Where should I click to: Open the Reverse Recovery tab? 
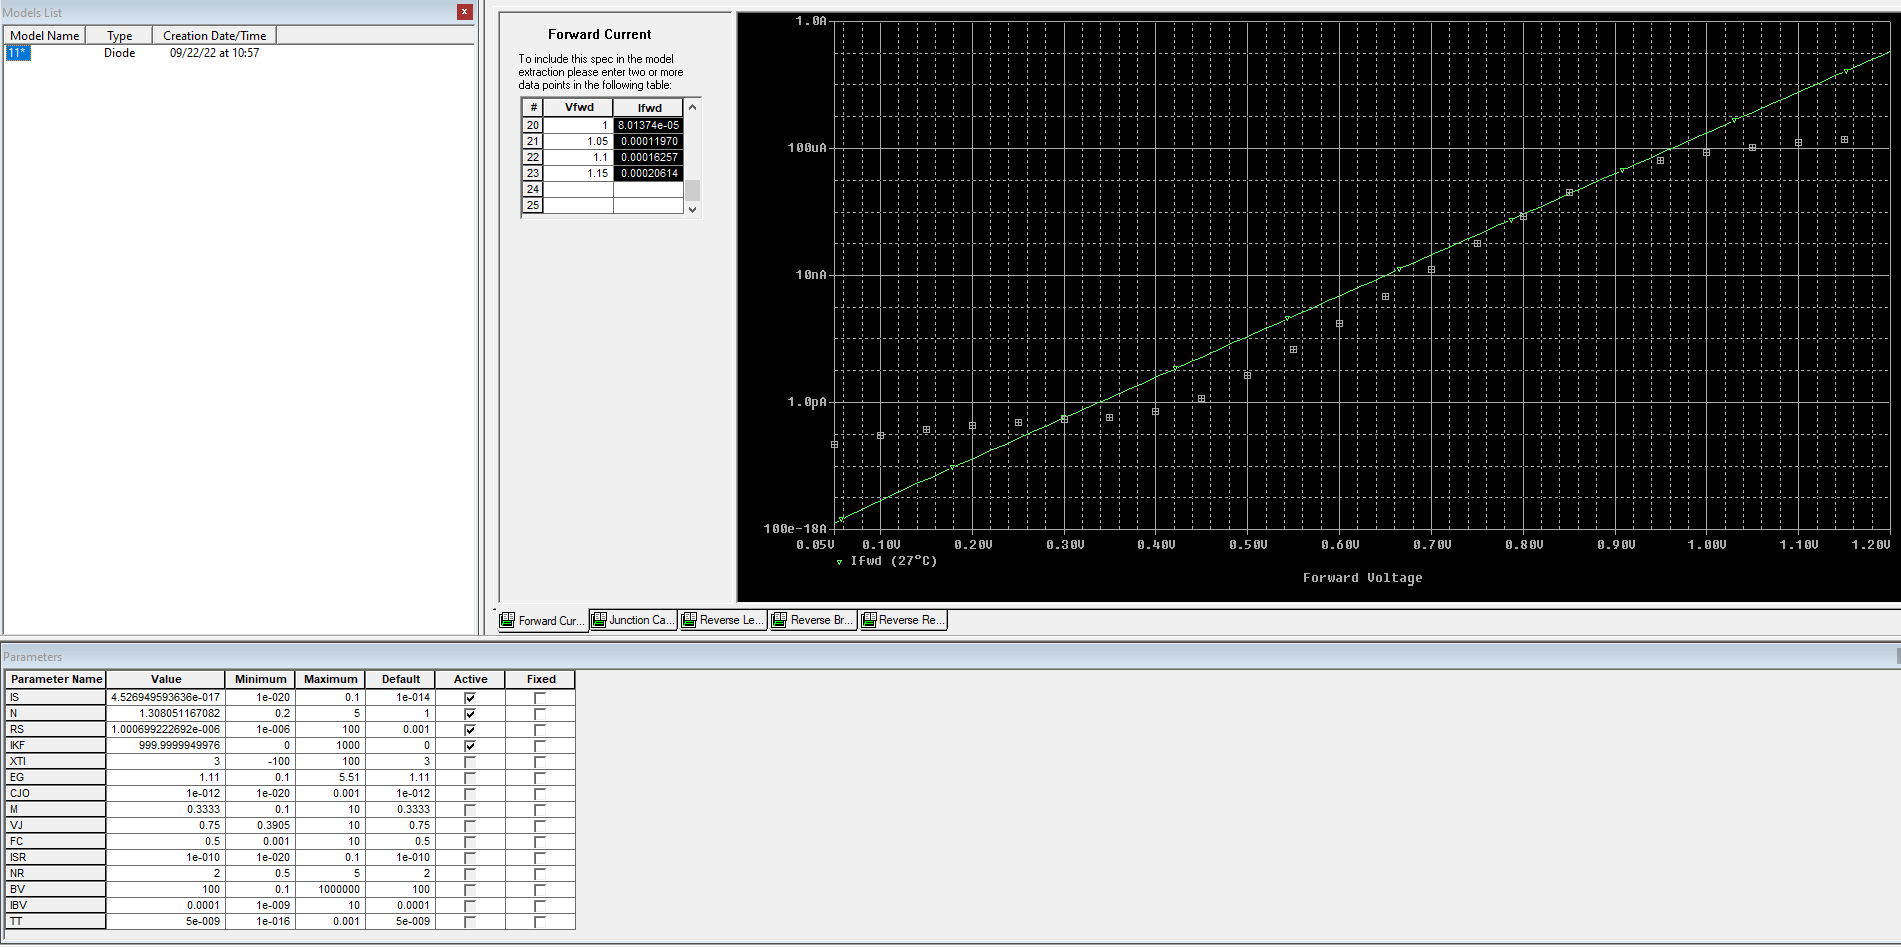coord(902,620)
